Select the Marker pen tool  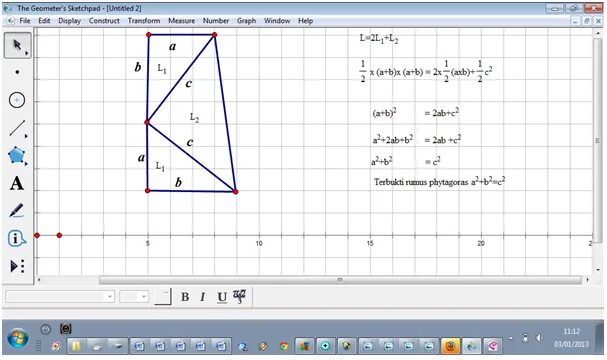tap(16, 211)
